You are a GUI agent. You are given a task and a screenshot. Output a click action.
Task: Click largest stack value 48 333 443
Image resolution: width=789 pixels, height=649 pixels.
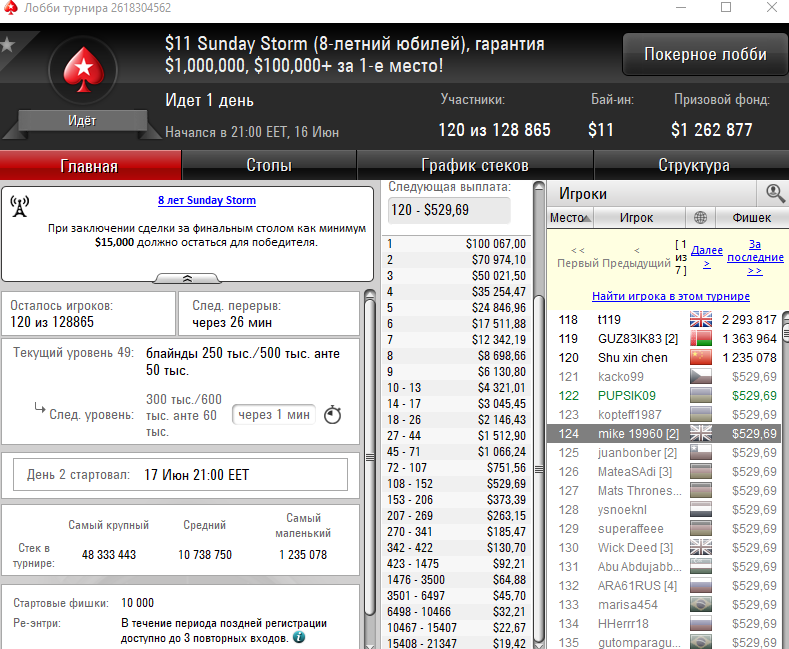click(109, 555)
